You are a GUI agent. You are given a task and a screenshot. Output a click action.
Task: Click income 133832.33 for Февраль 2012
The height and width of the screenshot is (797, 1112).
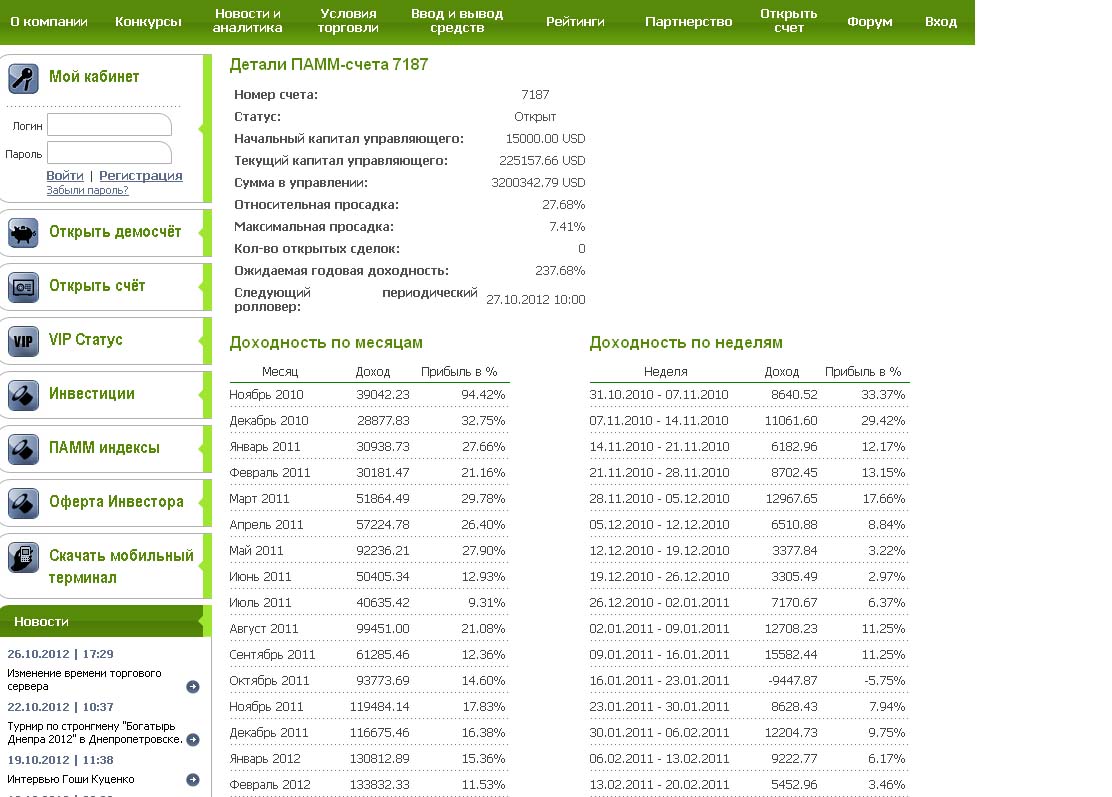[379, 784]
